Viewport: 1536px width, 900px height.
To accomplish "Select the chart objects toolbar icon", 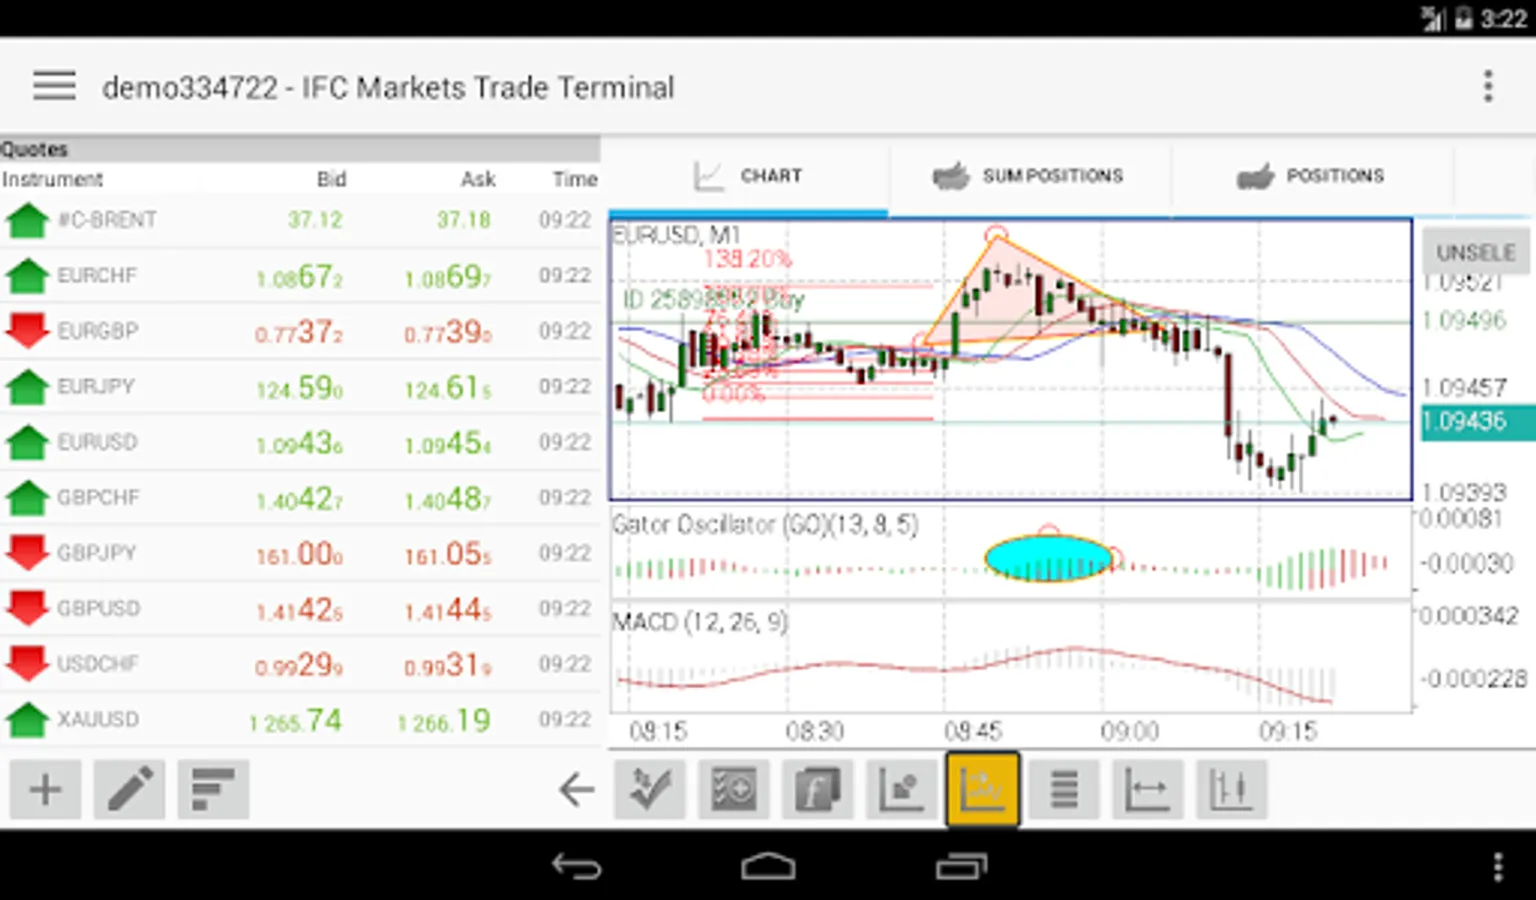I will (900, 790).
